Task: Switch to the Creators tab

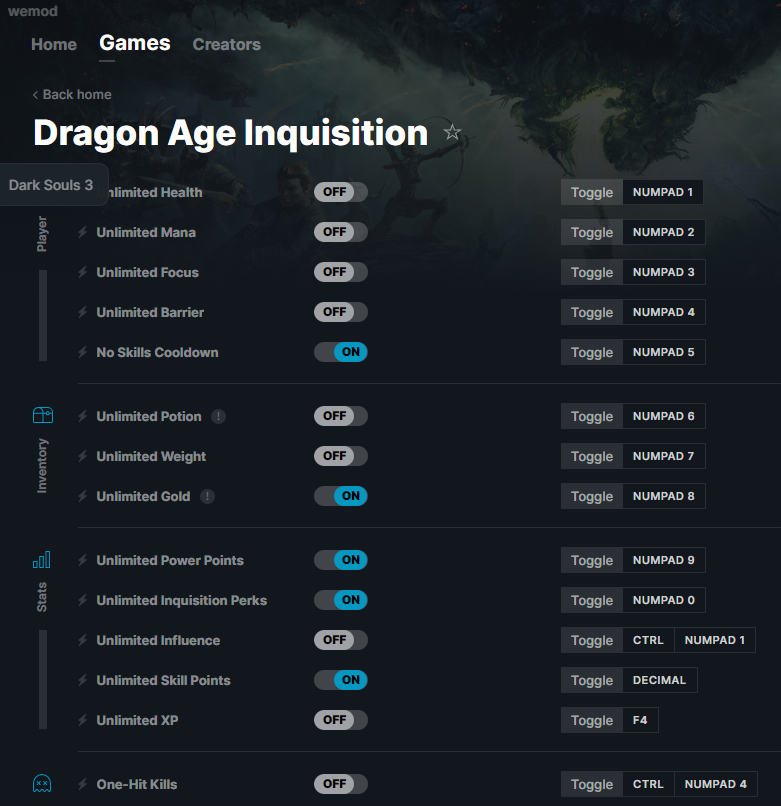Action: [x=227, y=45]
